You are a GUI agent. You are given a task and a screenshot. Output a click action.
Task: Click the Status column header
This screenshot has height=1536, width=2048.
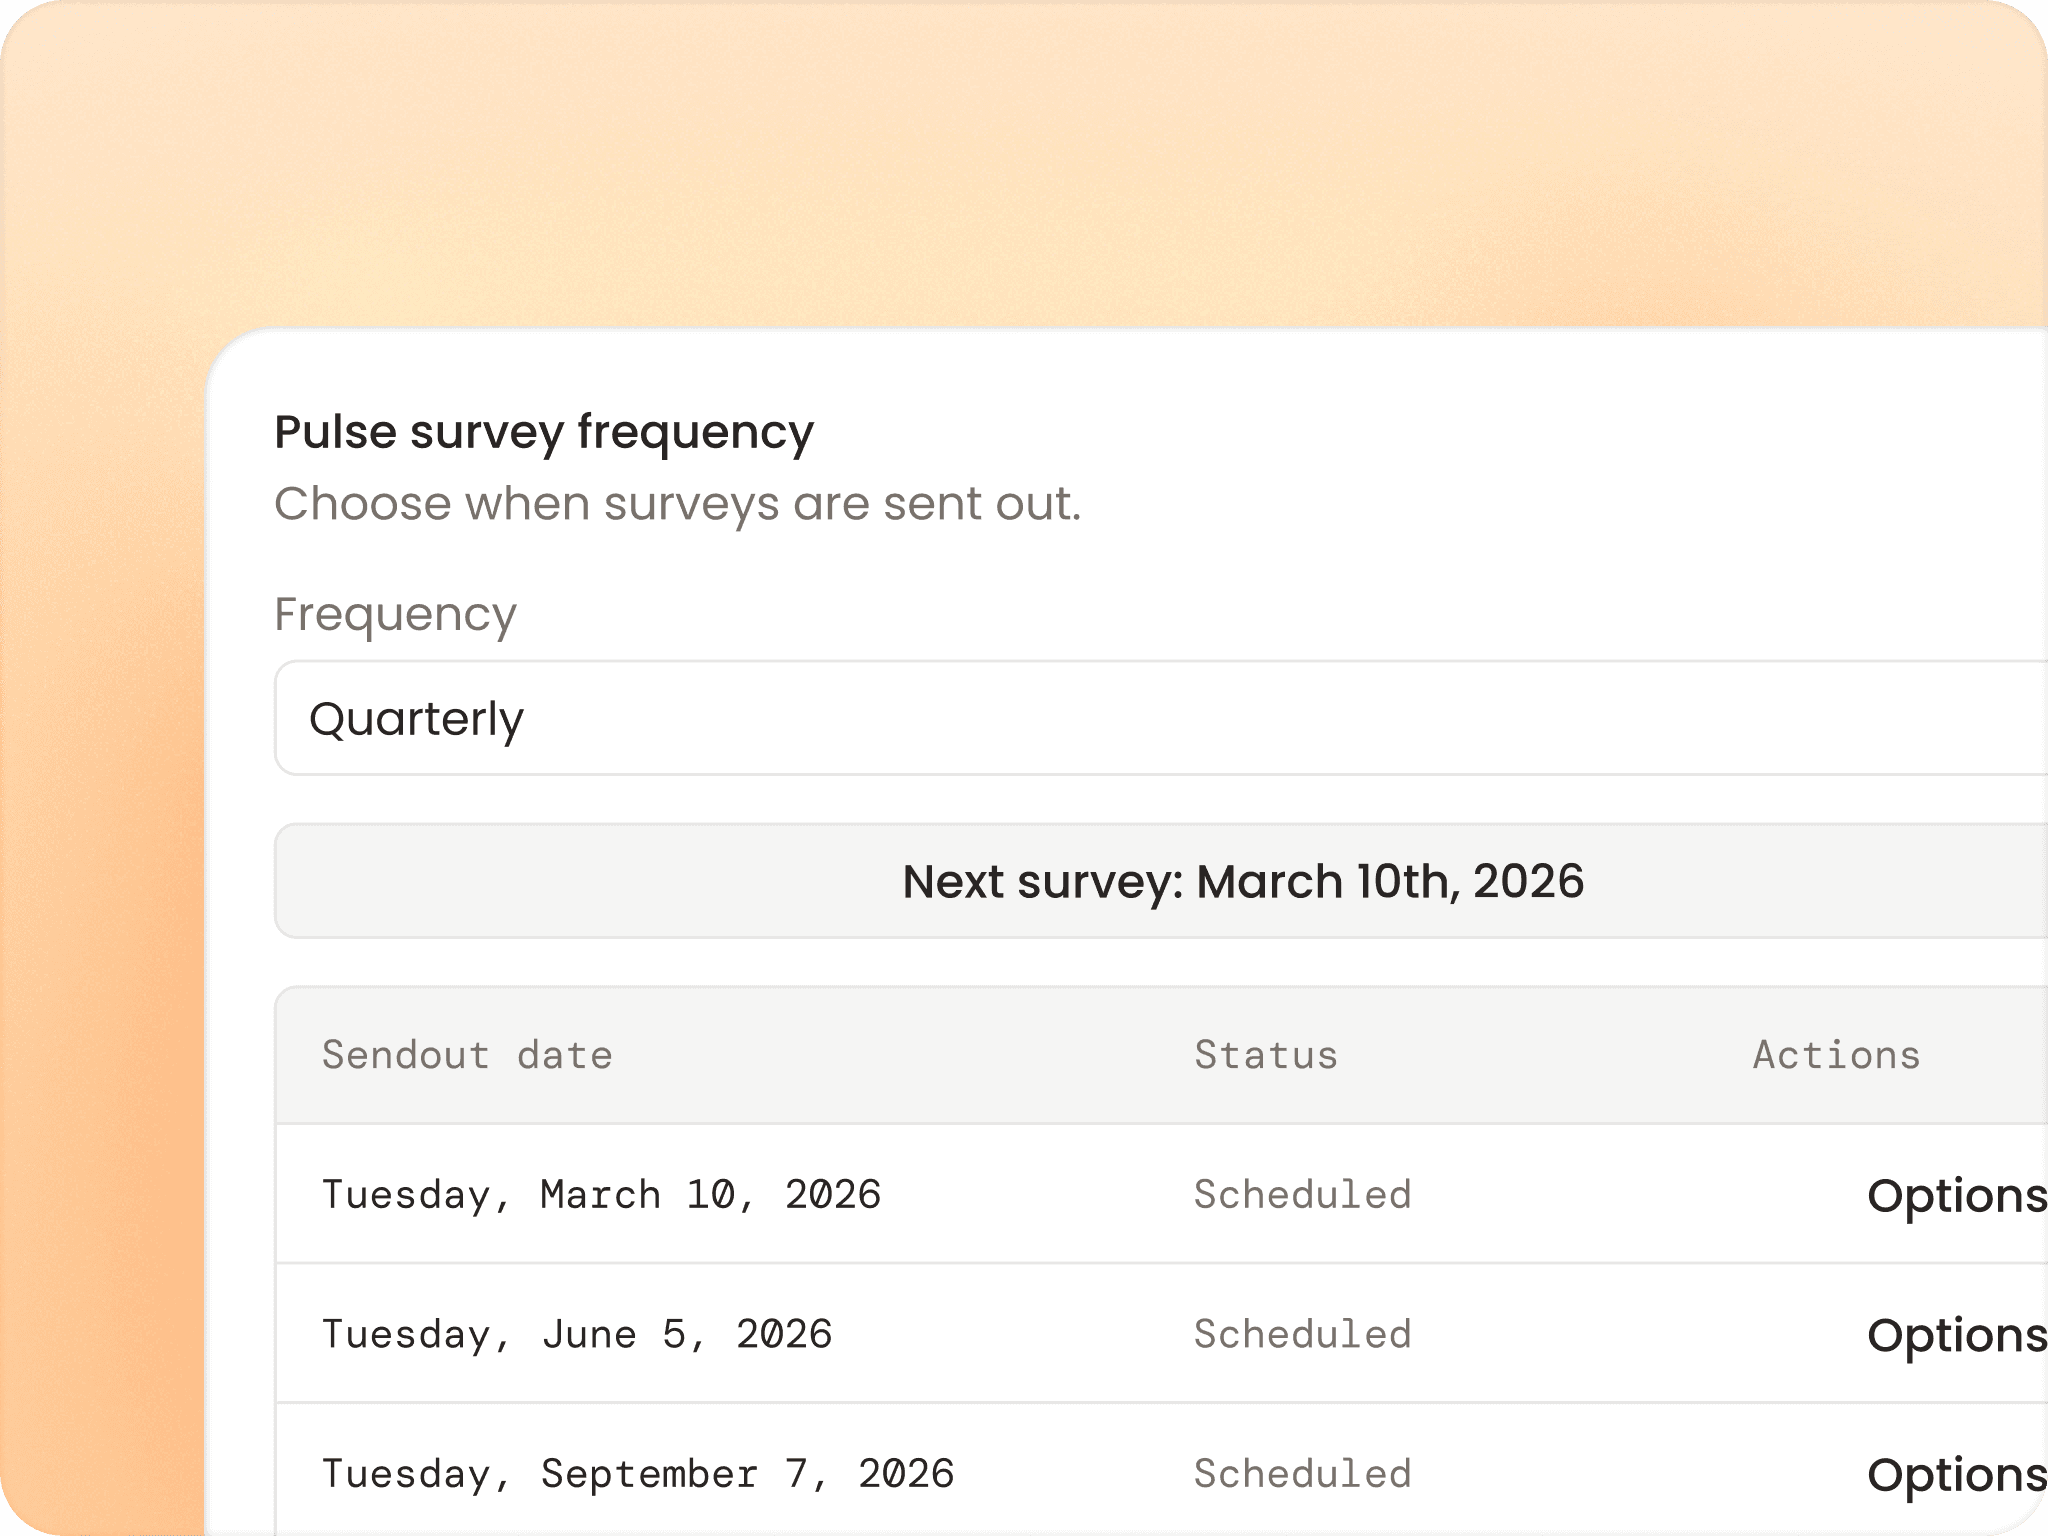1266,1055
